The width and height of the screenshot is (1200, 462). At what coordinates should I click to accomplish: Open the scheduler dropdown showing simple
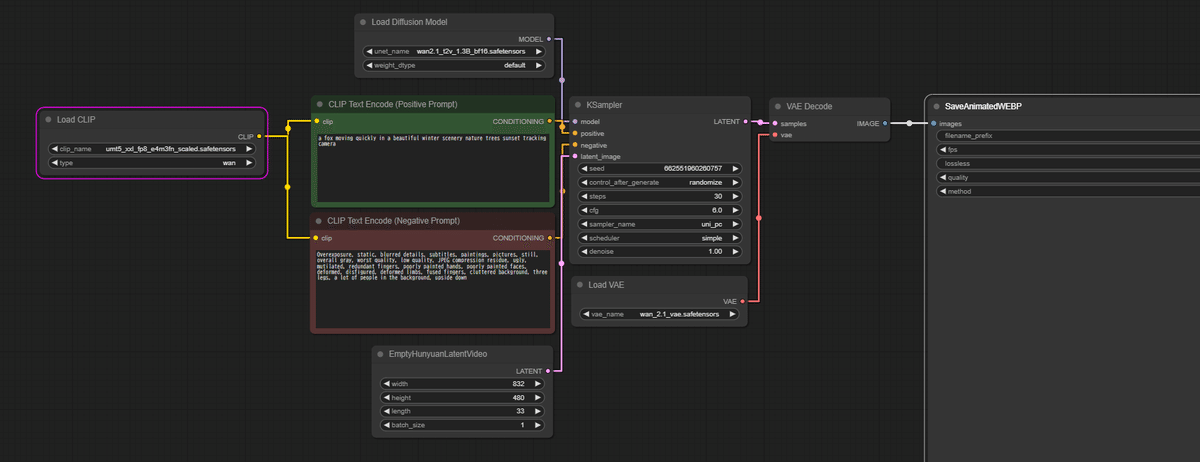point(660,239)
